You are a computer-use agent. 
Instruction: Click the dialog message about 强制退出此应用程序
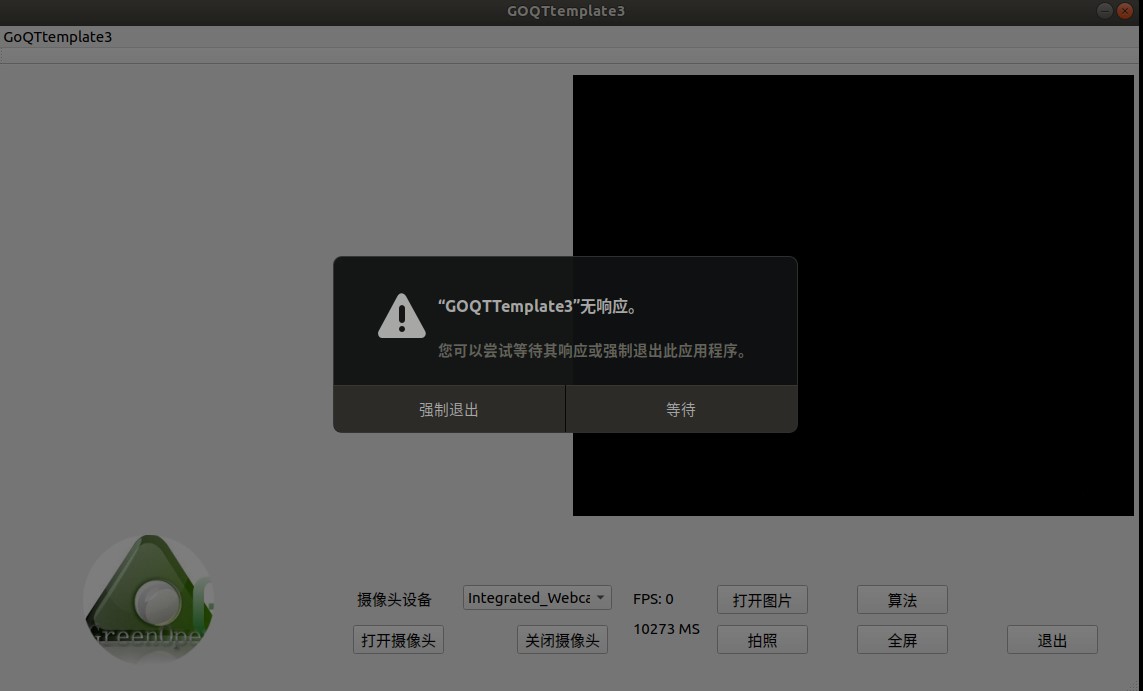point(593,351)
